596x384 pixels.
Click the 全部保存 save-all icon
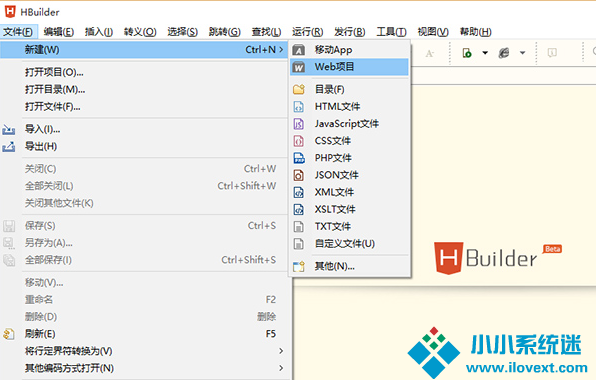[9, 260]
